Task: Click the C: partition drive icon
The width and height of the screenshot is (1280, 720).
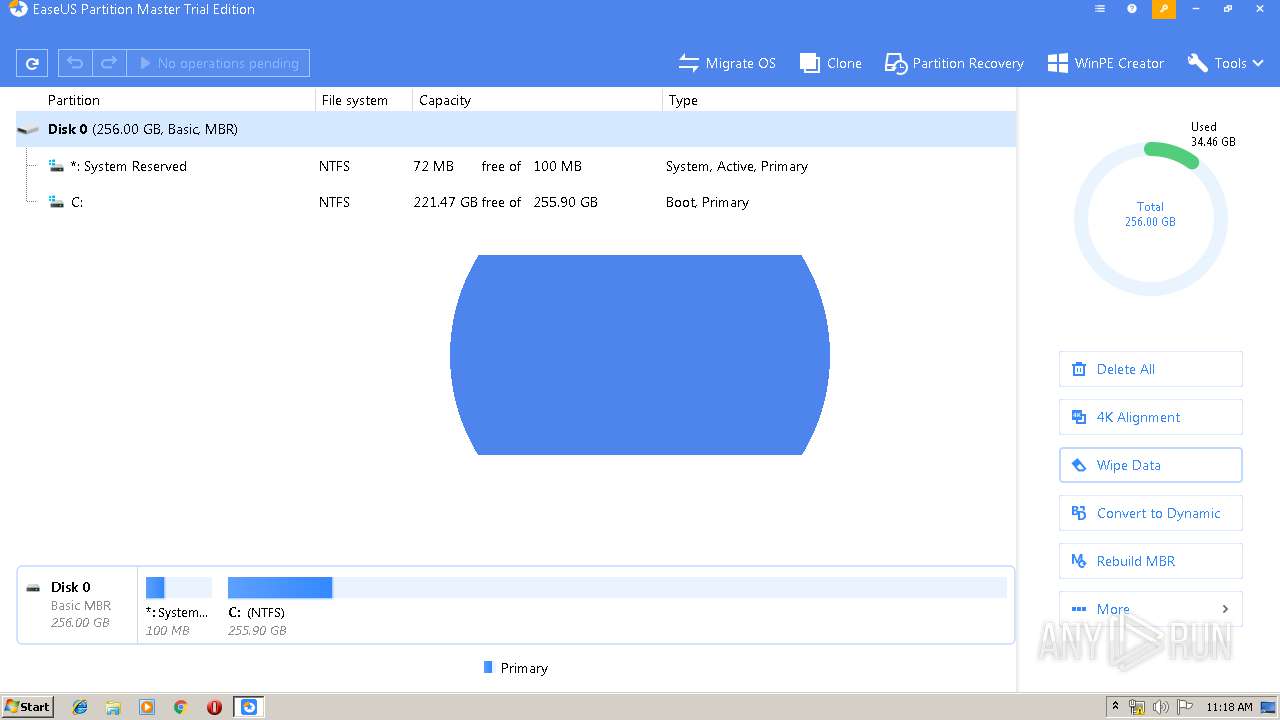Action: (x=56, y=202)
